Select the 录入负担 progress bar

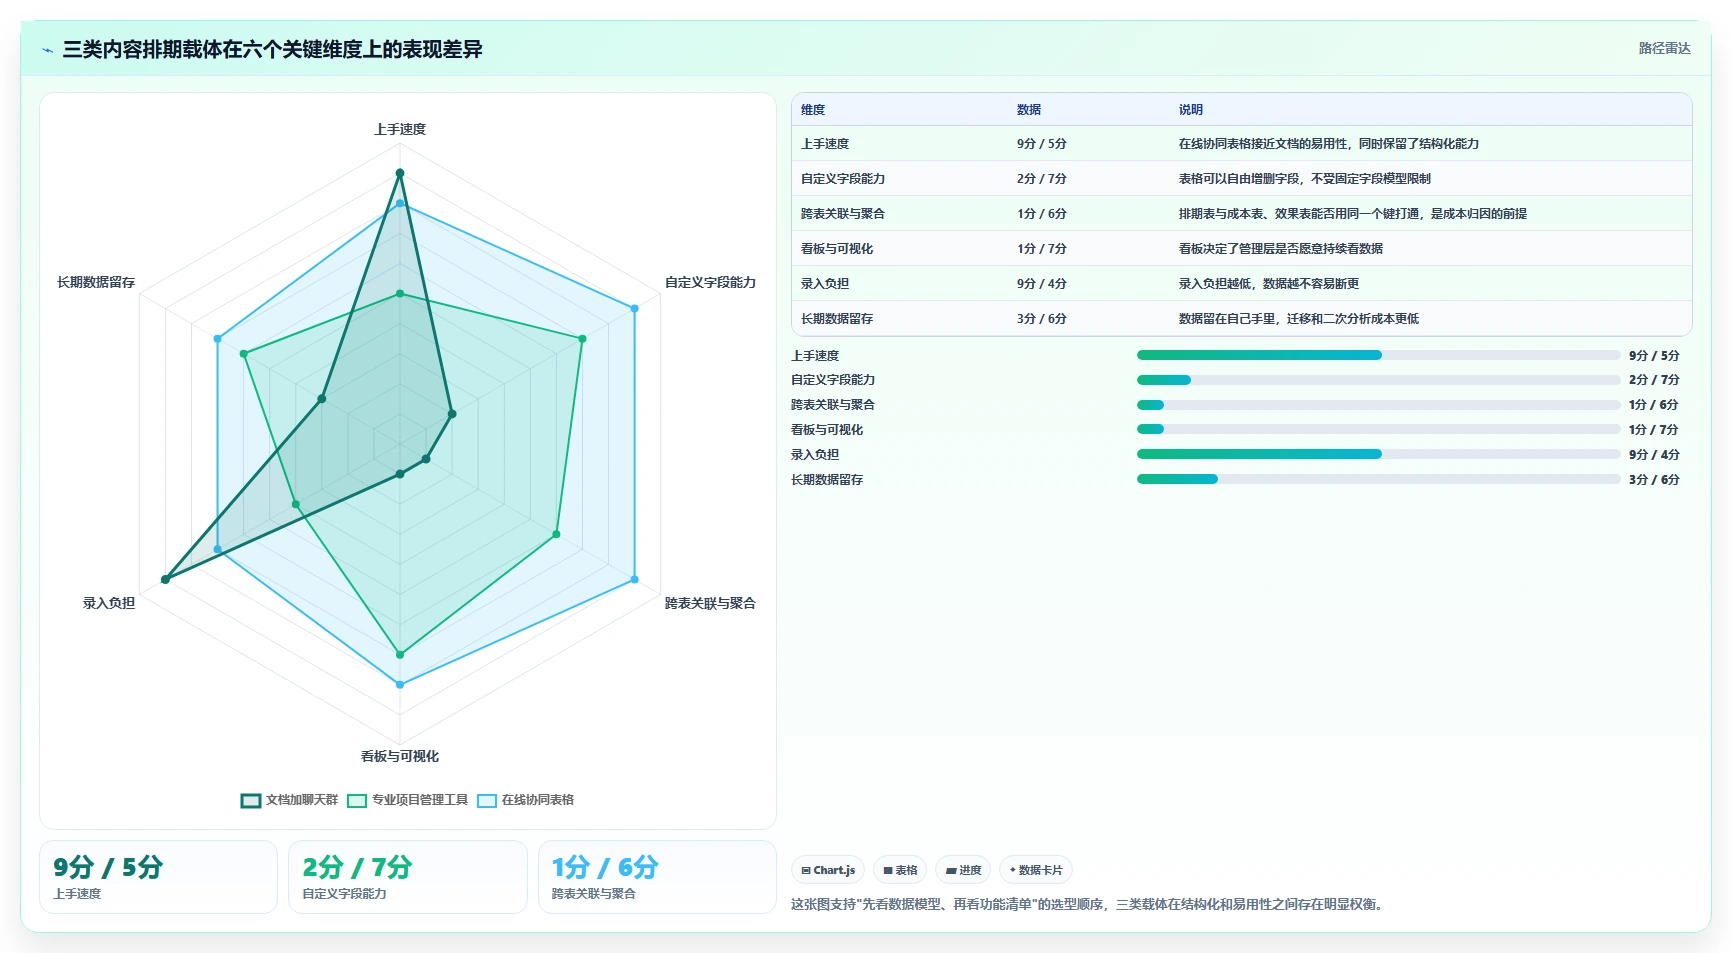(x=1378, y=454)
